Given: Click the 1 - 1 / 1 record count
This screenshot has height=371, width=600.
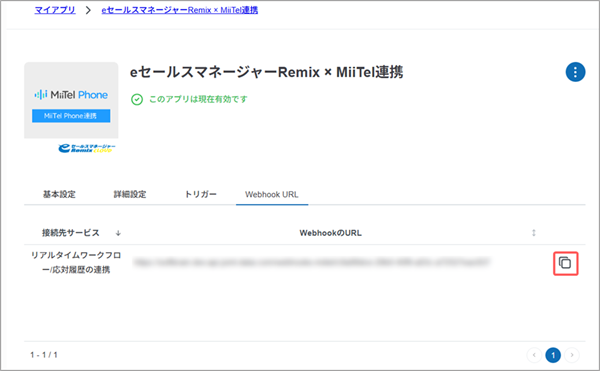Looking at the screenshot, I should (44, 355).
